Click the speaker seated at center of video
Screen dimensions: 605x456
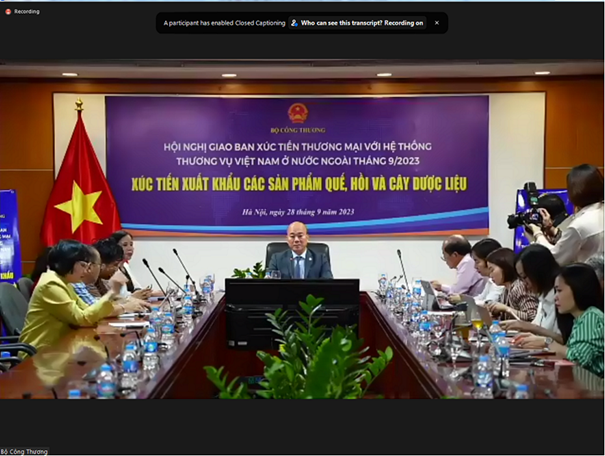click(x=299, y=253)
